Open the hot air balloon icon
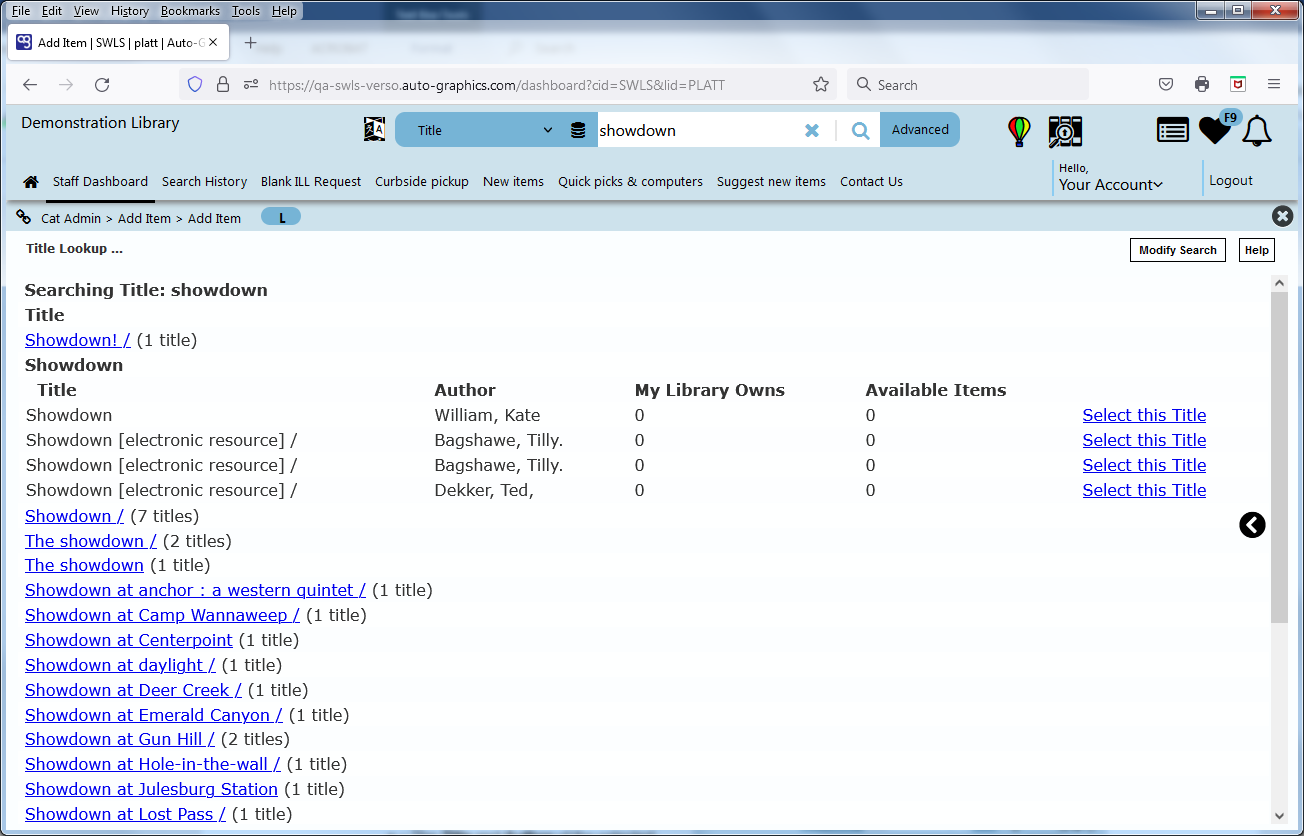The width and height of the screenshot is (1304, 836). pyautogui.click(x=1019, y=131)
